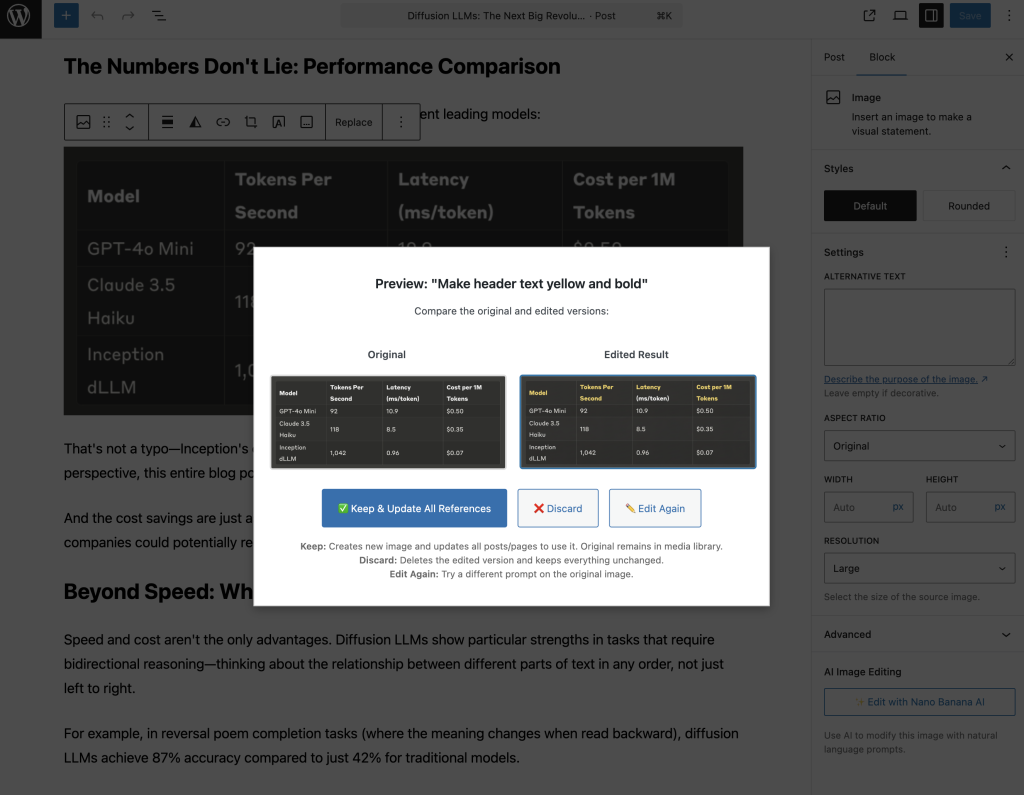Screen dimensions: 1024x795
Task: Click Edit with Nano Banana AI button
Action: (919, 702)
